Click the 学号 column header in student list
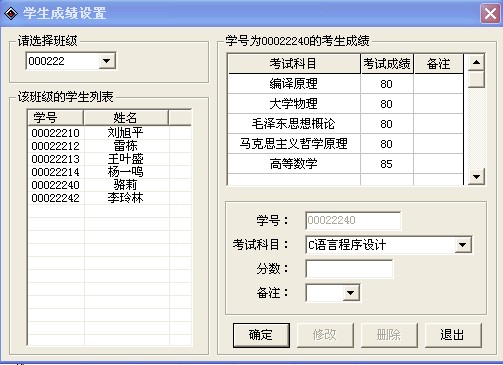 [x=55, y=118]
